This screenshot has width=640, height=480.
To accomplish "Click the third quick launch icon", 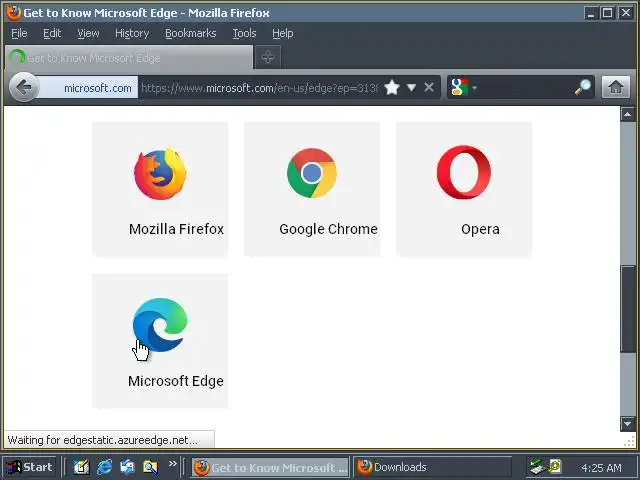I will click(x=127, y=467).
